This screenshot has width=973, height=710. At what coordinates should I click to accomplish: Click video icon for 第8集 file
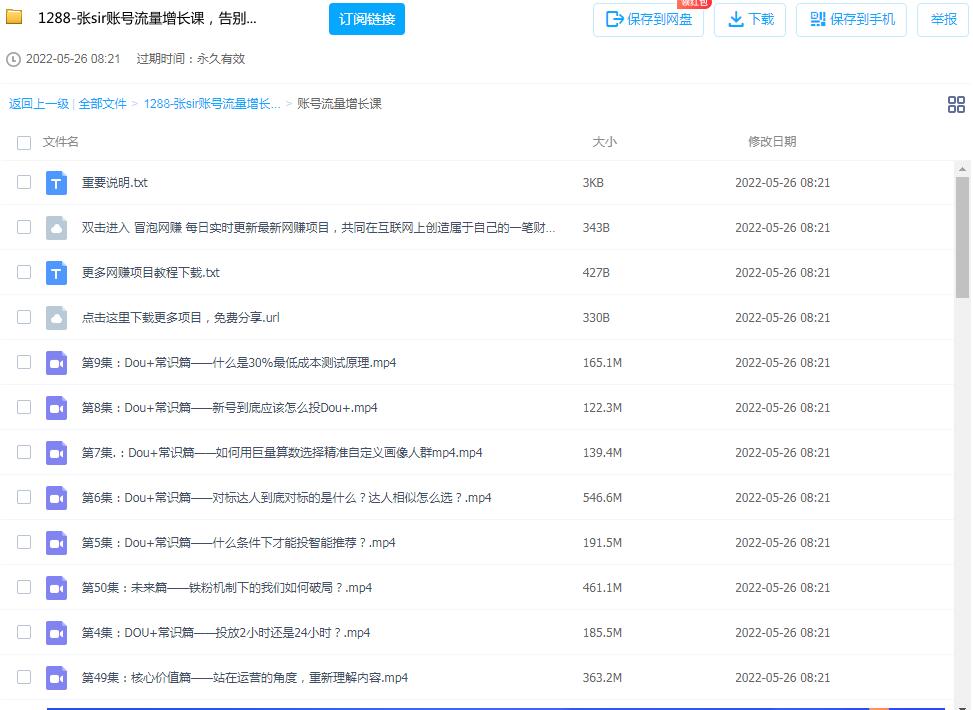(x=56, y=408)
